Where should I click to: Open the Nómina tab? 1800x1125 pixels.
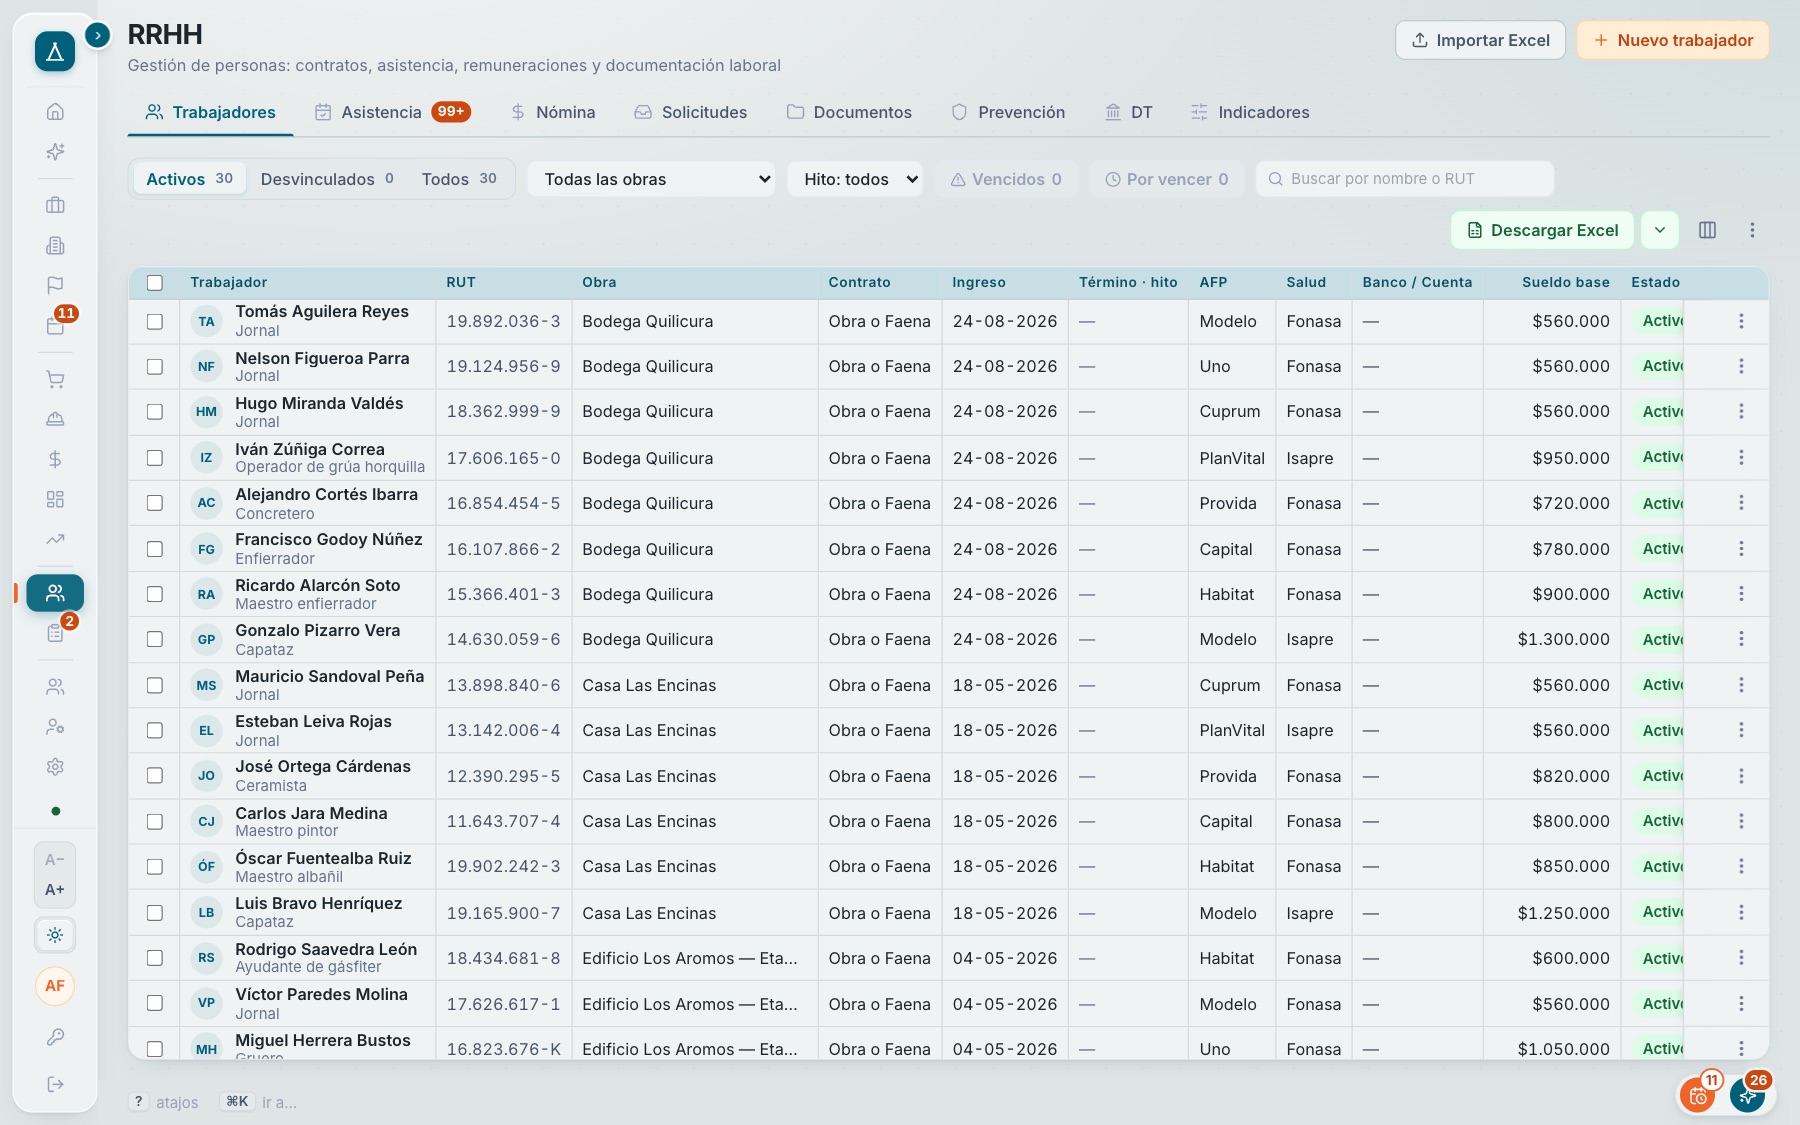553,112
